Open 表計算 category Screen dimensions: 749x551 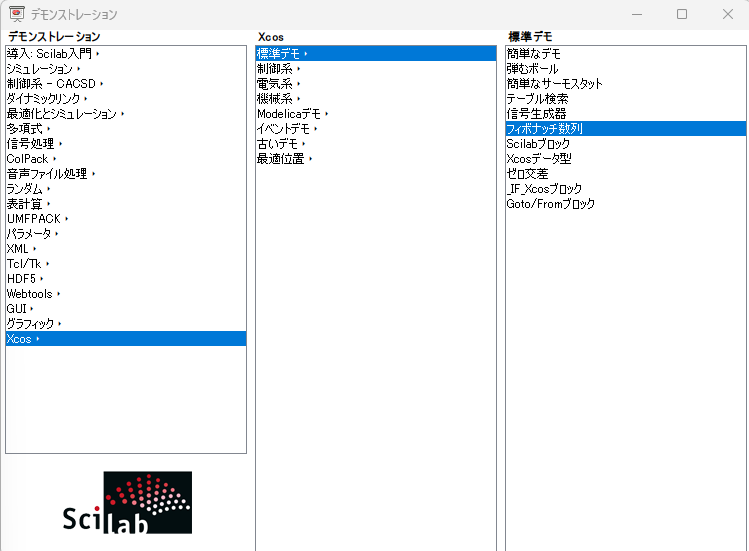[126, 204]
